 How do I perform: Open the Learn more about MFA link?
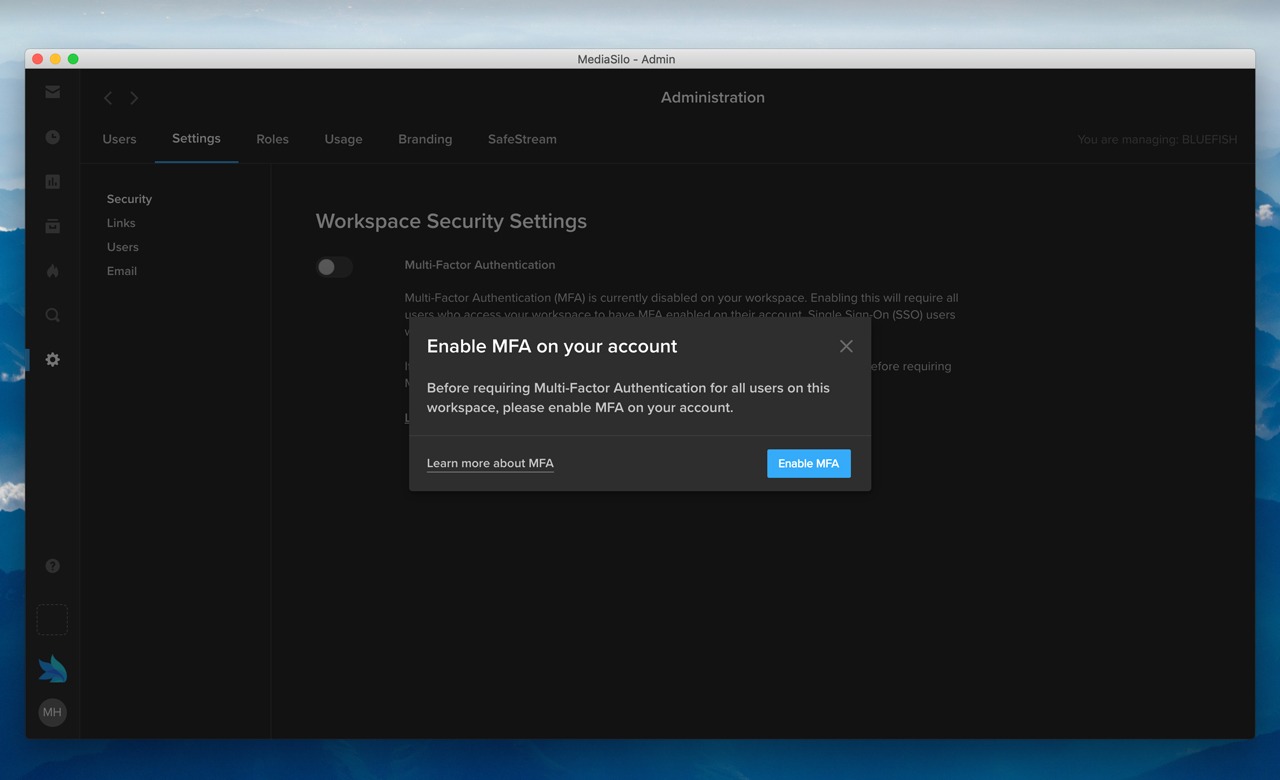[x=490, y=463]
